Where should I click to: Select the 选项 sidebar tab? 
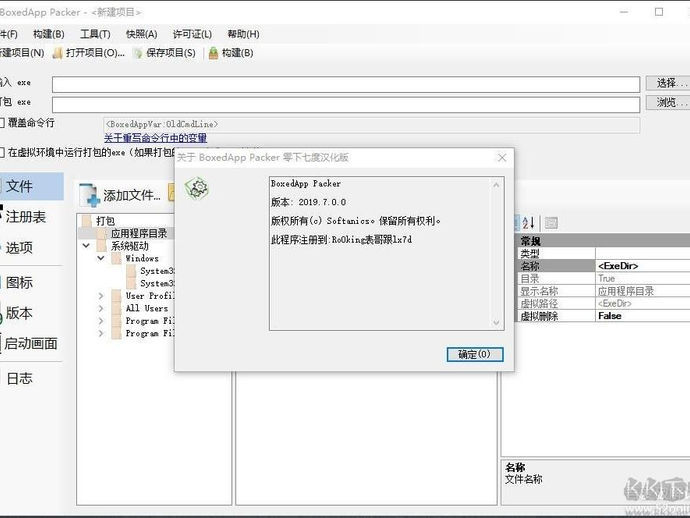tap(19, 247)
